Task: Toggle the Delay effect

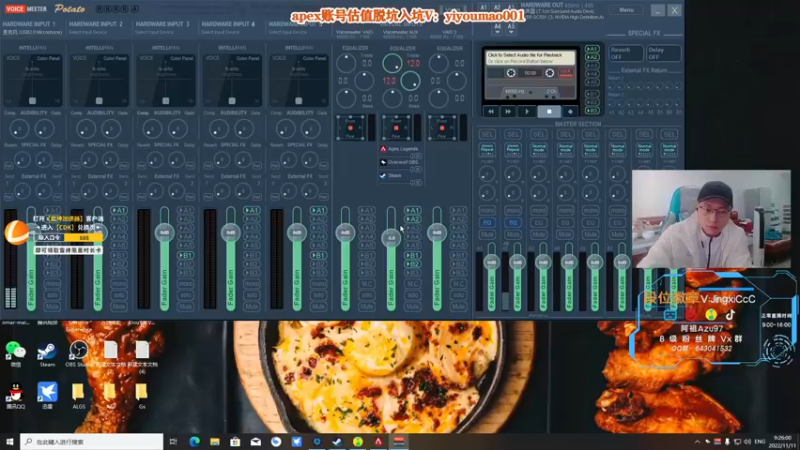Action: pos(663,53)
